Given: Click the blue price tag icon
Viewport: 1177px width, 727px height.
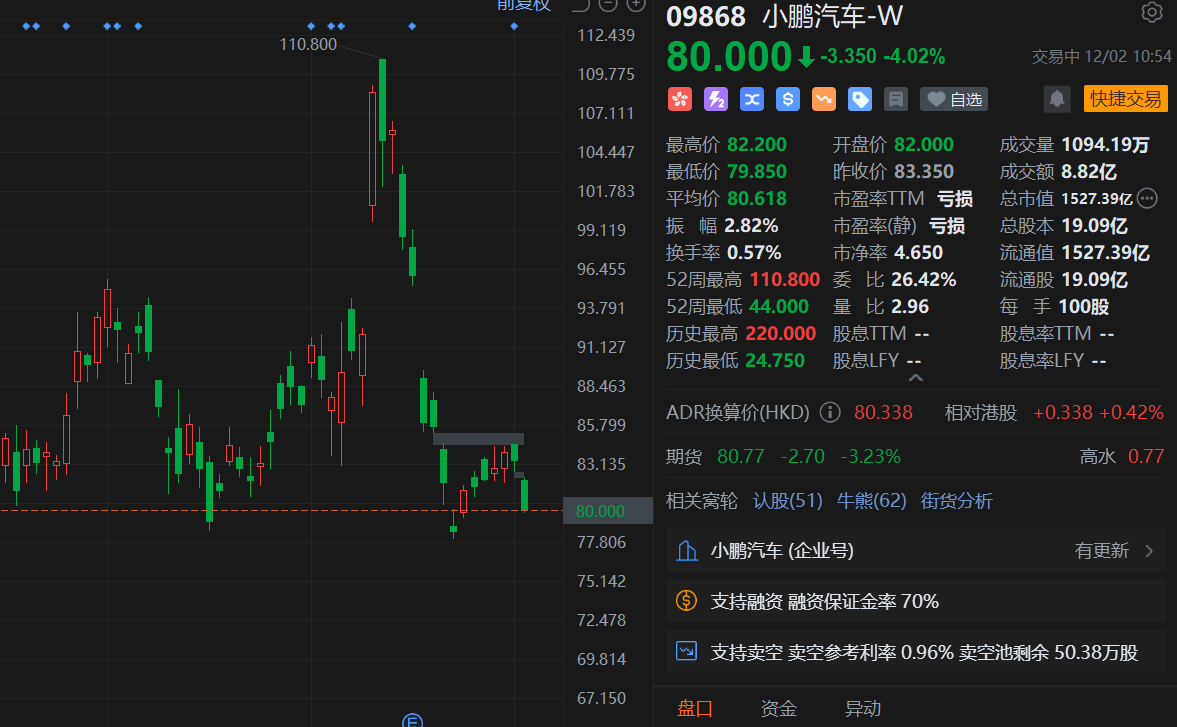Looking at the screenshot, I should (860, 99).
